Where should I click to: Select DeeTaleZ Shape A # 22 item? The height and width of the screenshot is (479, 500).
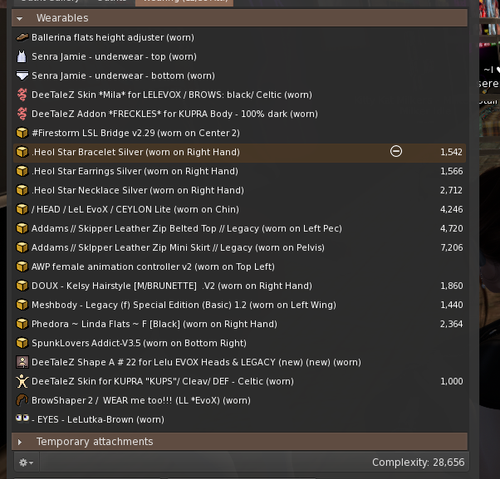(x=239, y=362)
